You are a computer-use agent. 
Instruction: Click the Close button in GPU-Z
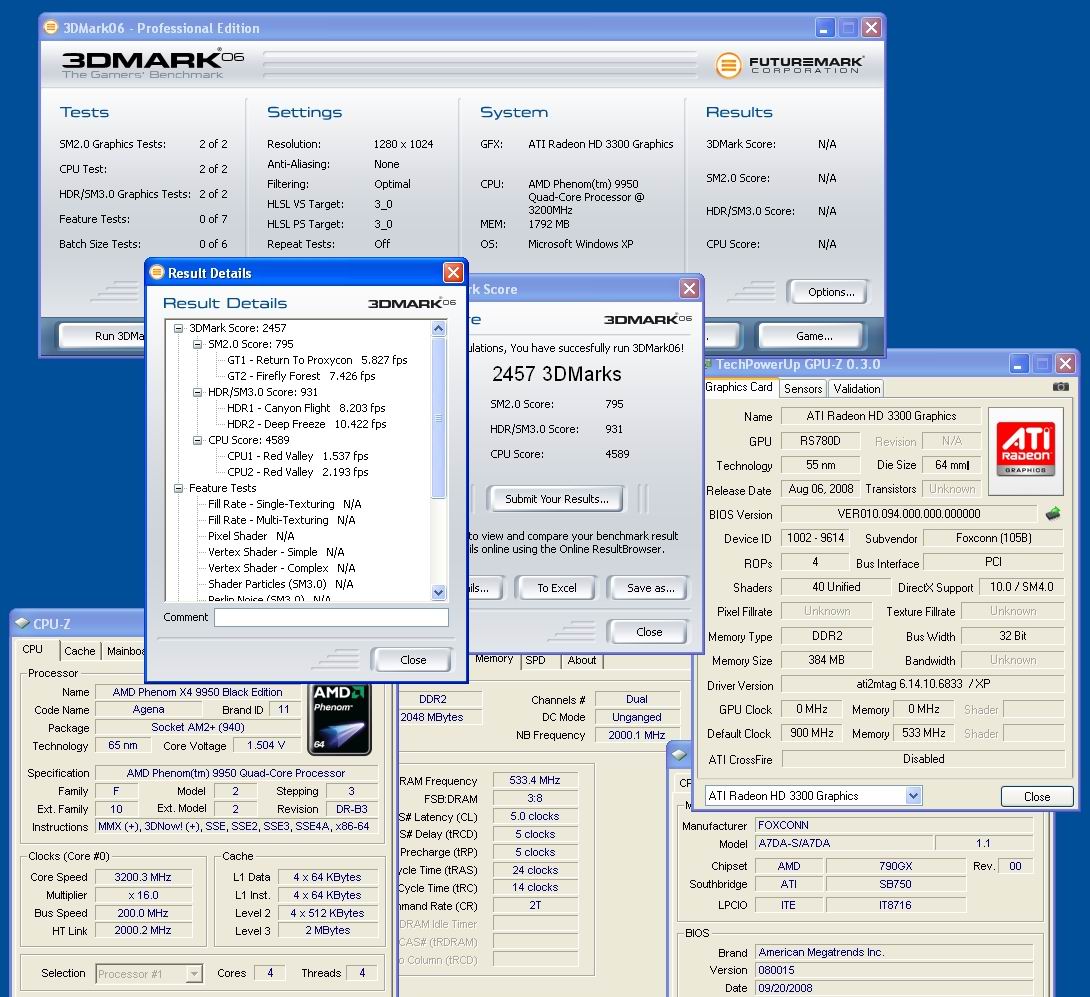(x=1036, y=797)
